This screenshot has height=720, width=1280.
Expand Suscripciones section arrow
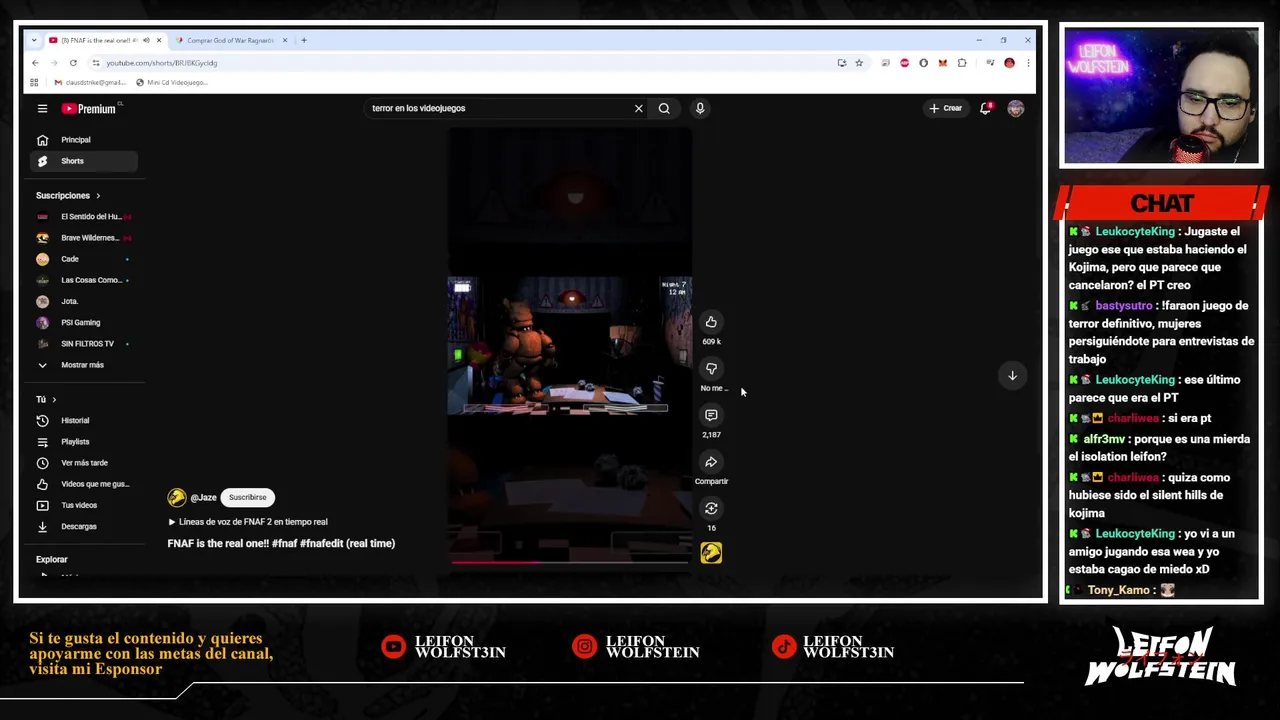[x=98, y=196]
